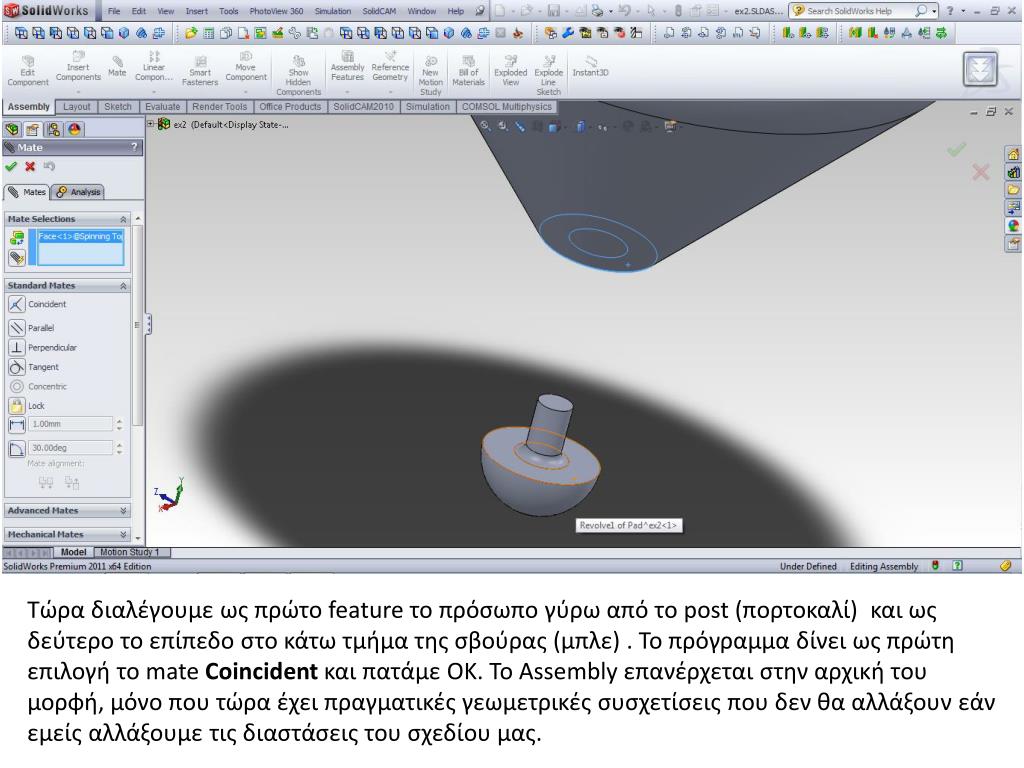Expand the ex2 assembly tree node
1024x768 pixels.
151,123
